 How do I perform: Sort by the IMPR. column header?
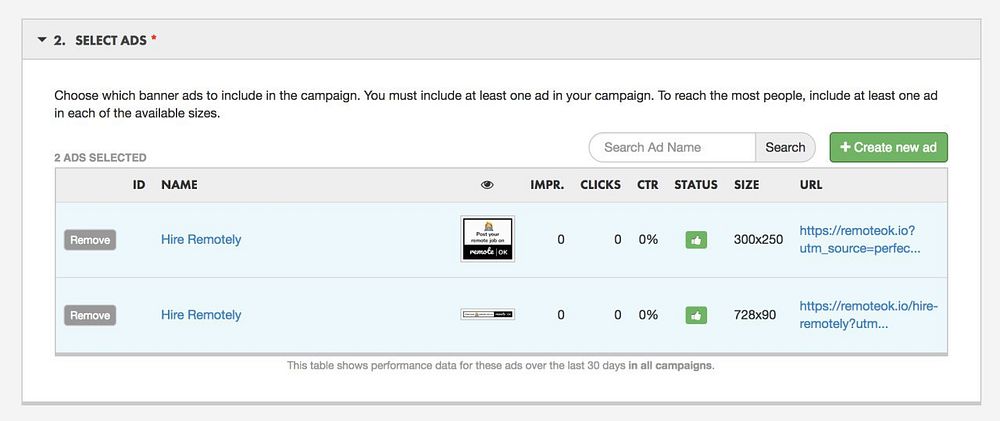[x=547, y=185]
